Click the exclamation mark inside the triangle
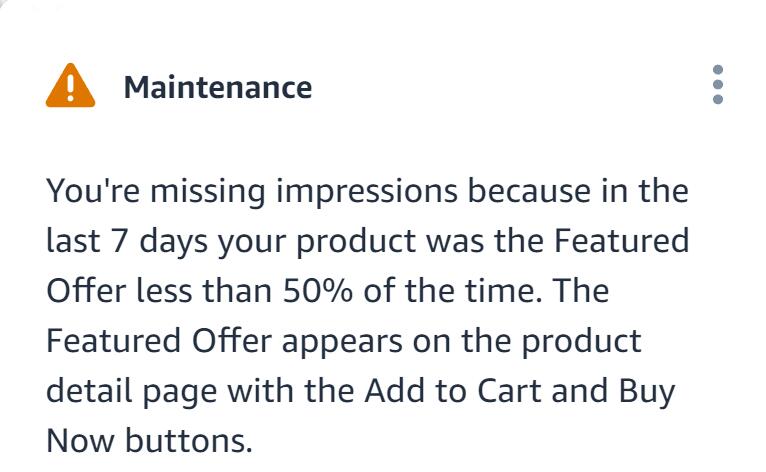Screen dimensions: 766x472 (x=70, y=87)
